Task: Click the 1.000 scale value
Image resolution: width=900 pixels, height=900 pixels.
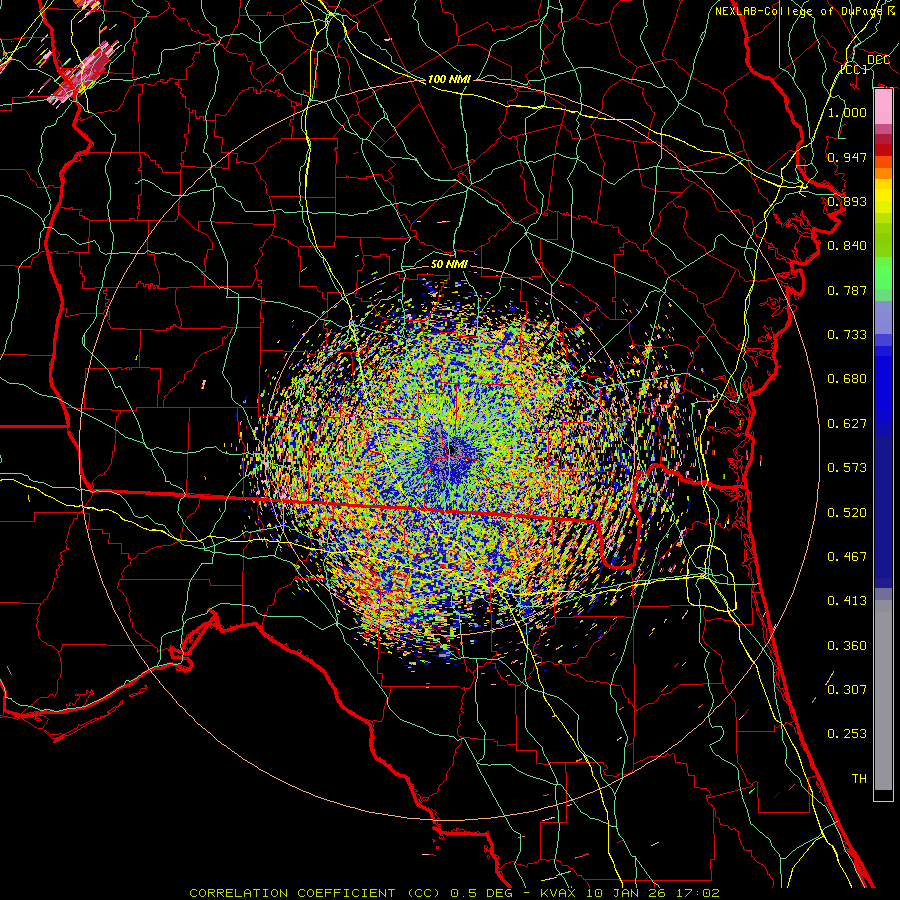Action: point(847,112)
